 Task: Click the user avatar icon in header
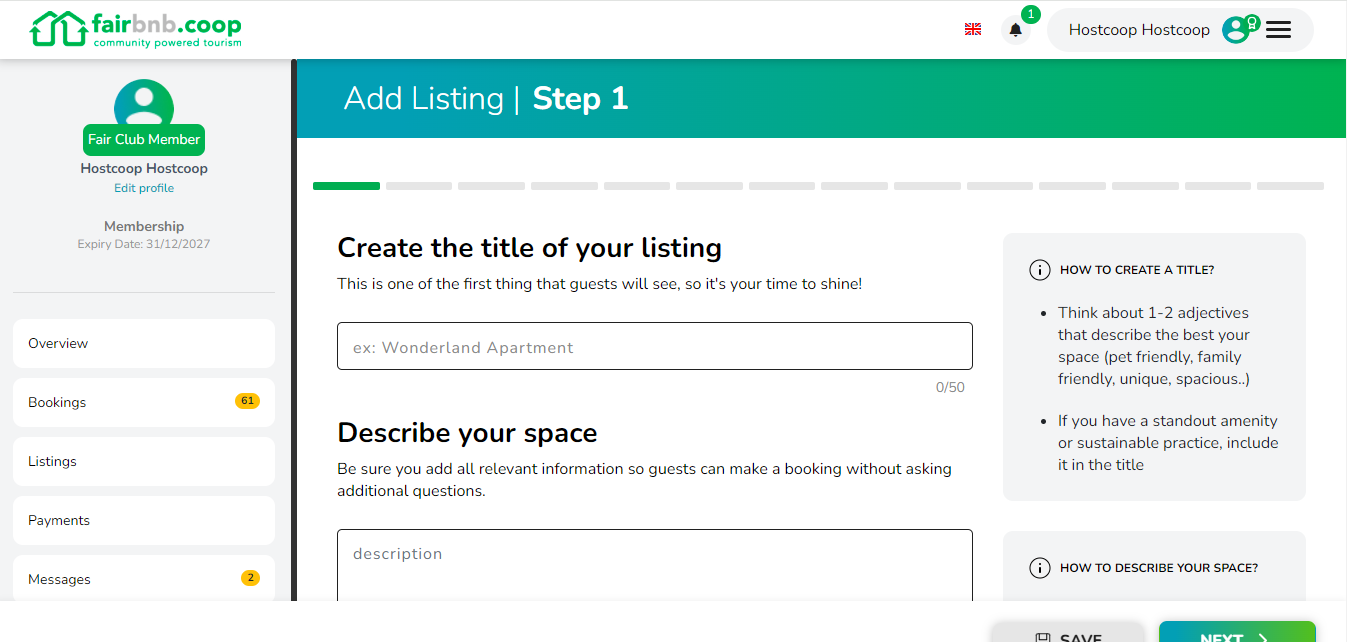(x=1237, y=30)
